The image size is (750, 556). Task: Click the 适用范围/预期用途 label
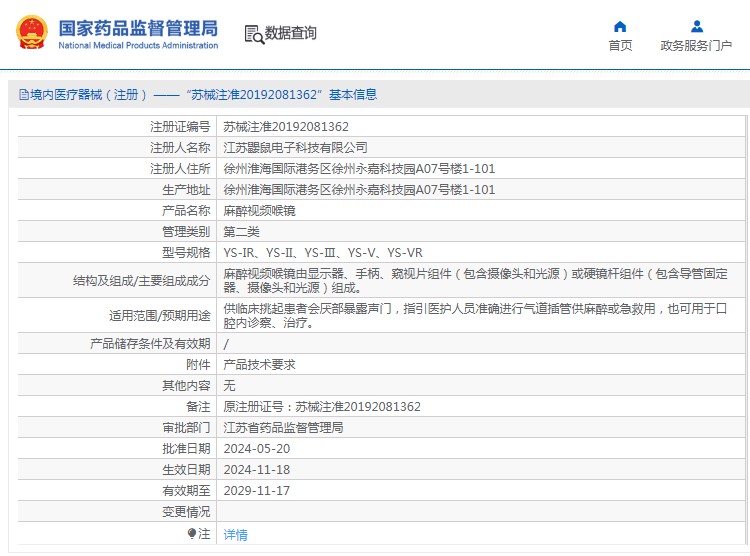[x=159, y=316]
